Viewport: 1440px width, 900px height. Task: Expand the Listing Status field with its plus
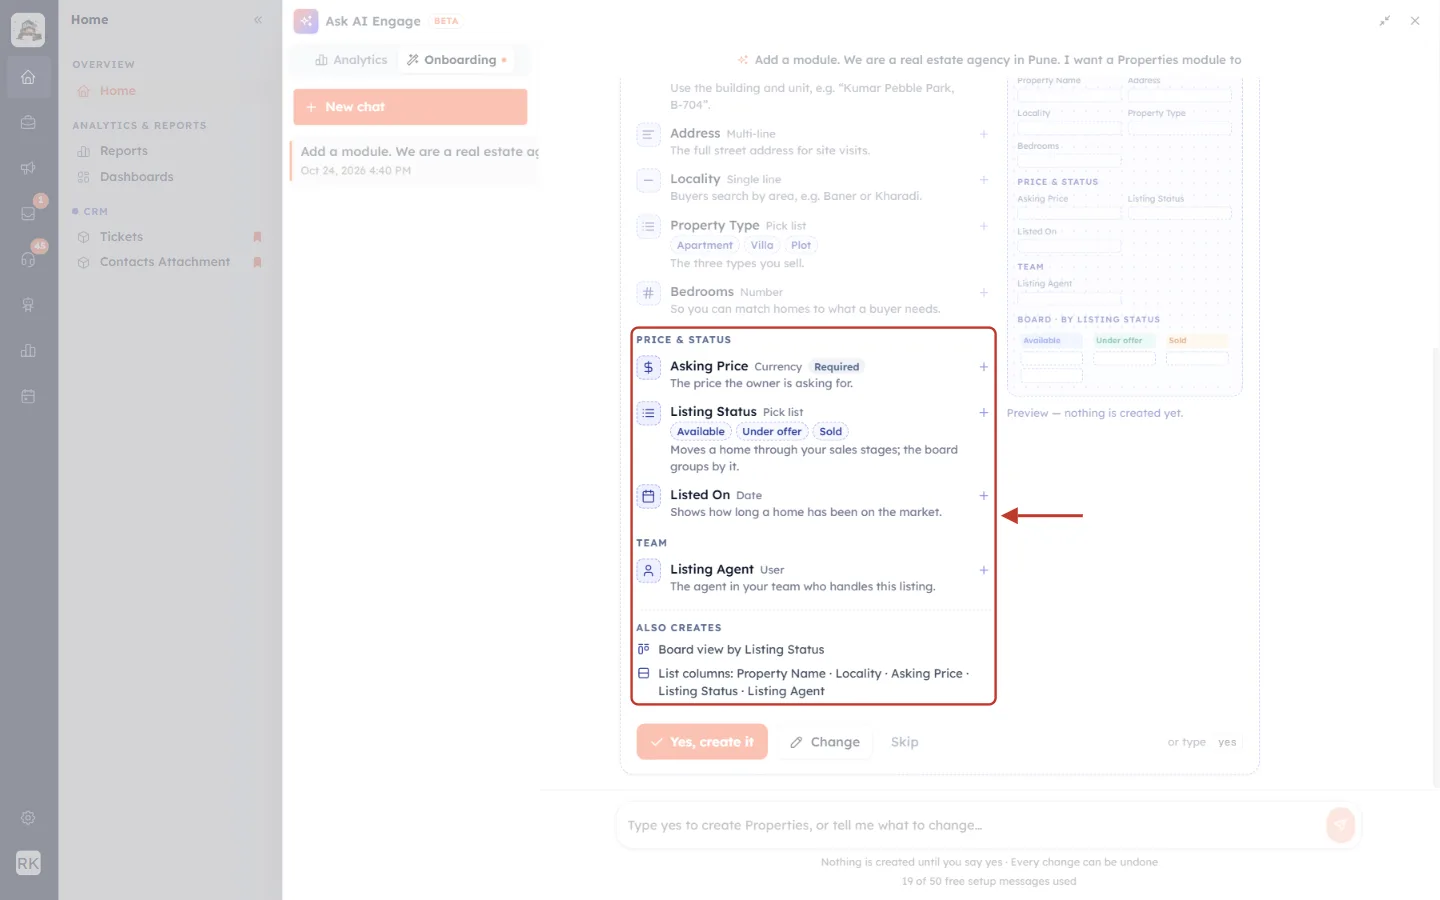[x=984, y=413]
